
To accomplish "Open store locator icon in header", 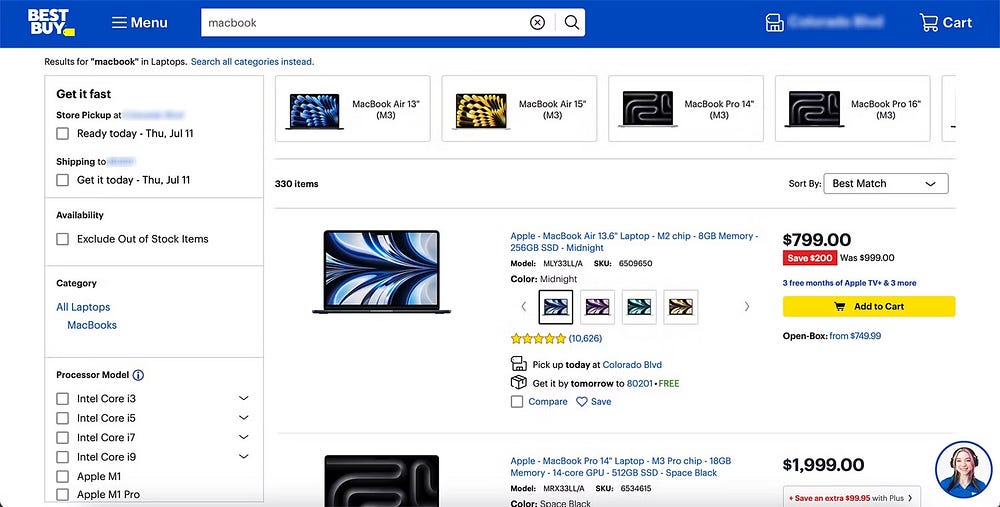I will click(774, 23).
